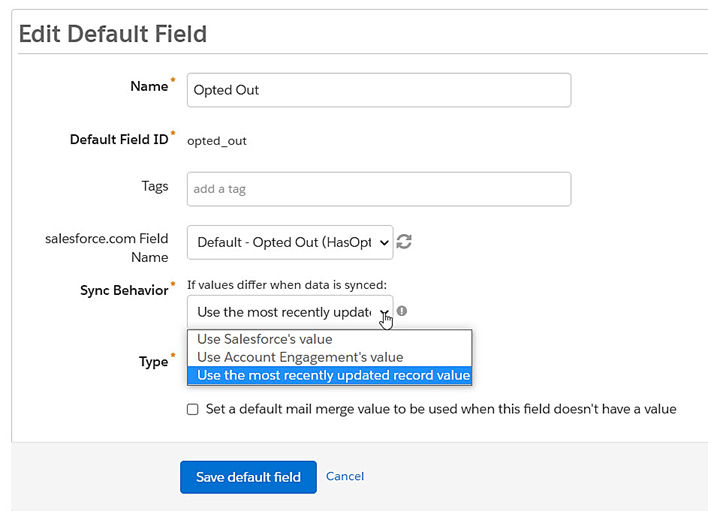Image resolution: width=708 pixels, height=511 pixels.
Task: Click the Default Field ID label
Action: tap(119, 140)
